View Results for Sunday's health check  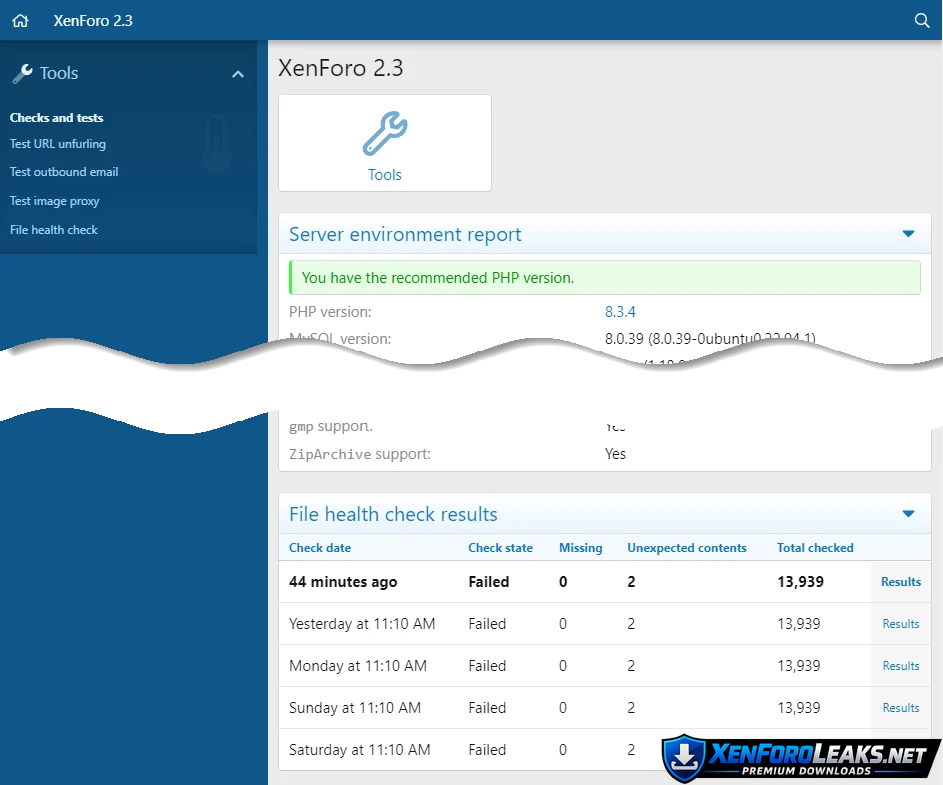coord(900,708)
